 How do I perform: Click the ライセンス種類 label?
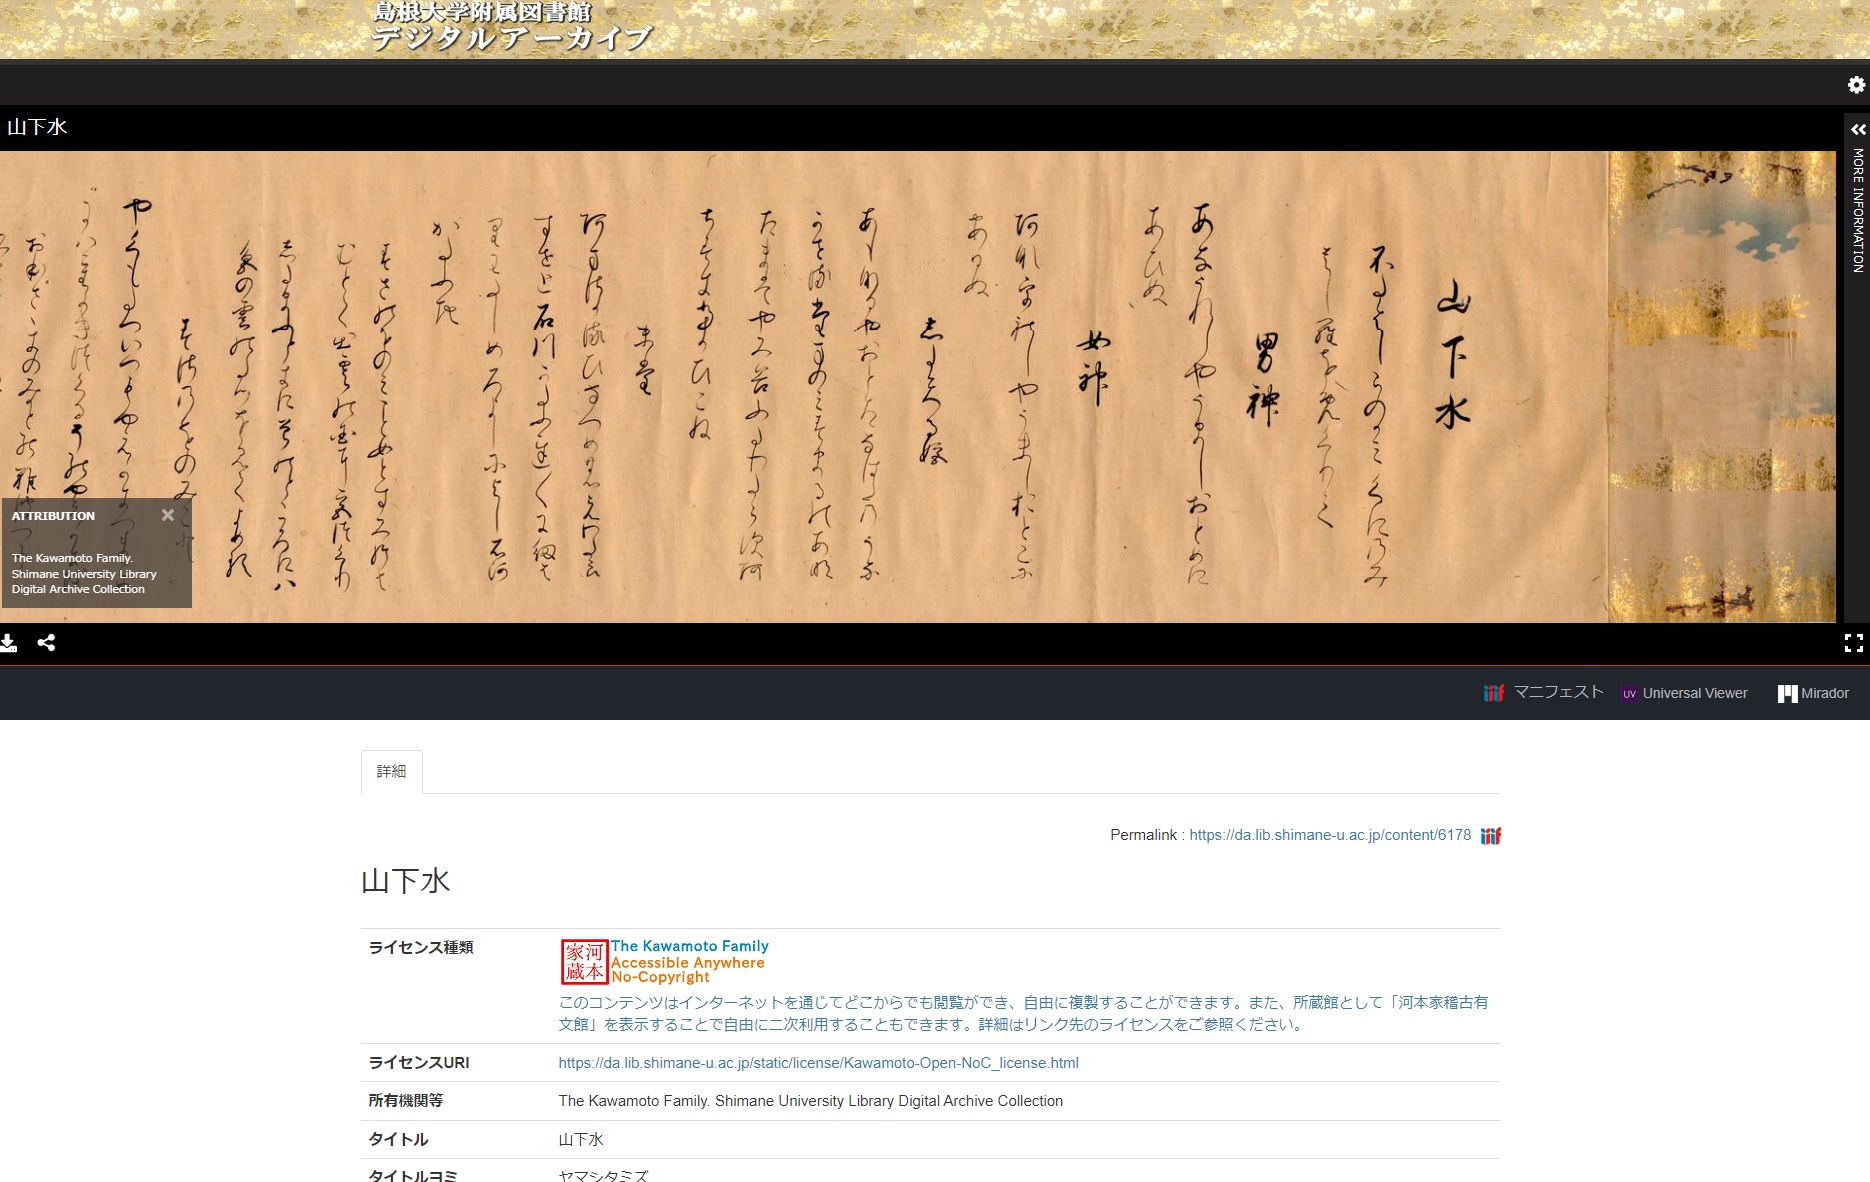click(x=421, y=947)
